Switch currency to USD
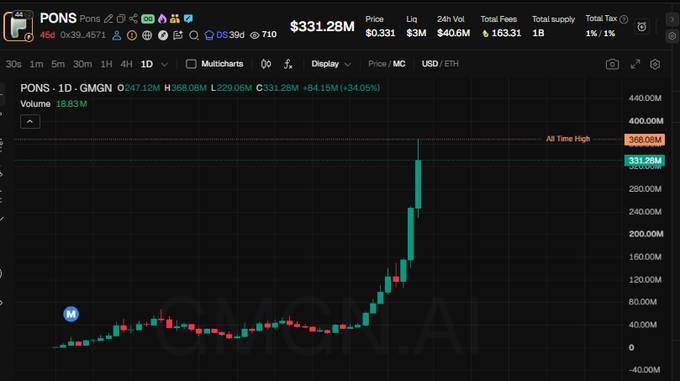Image resolution: width=680 pixels, height=381 pixels. pos(430,64)
